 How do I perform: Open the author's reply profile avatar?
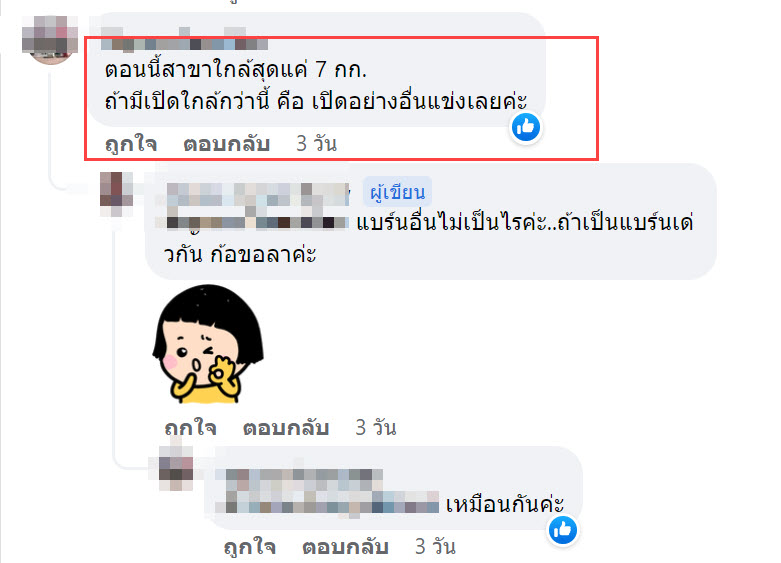[x=117, y=194]
